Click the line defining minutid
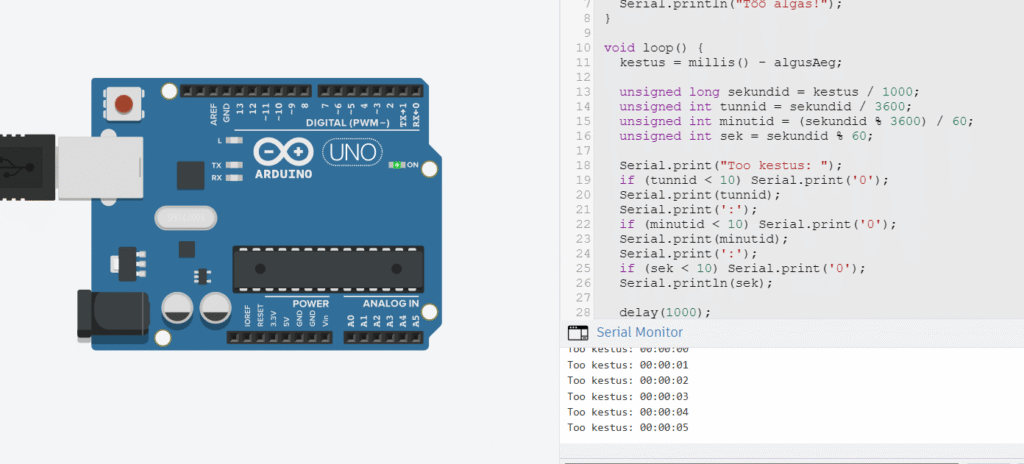 click(x=797, y=122)
